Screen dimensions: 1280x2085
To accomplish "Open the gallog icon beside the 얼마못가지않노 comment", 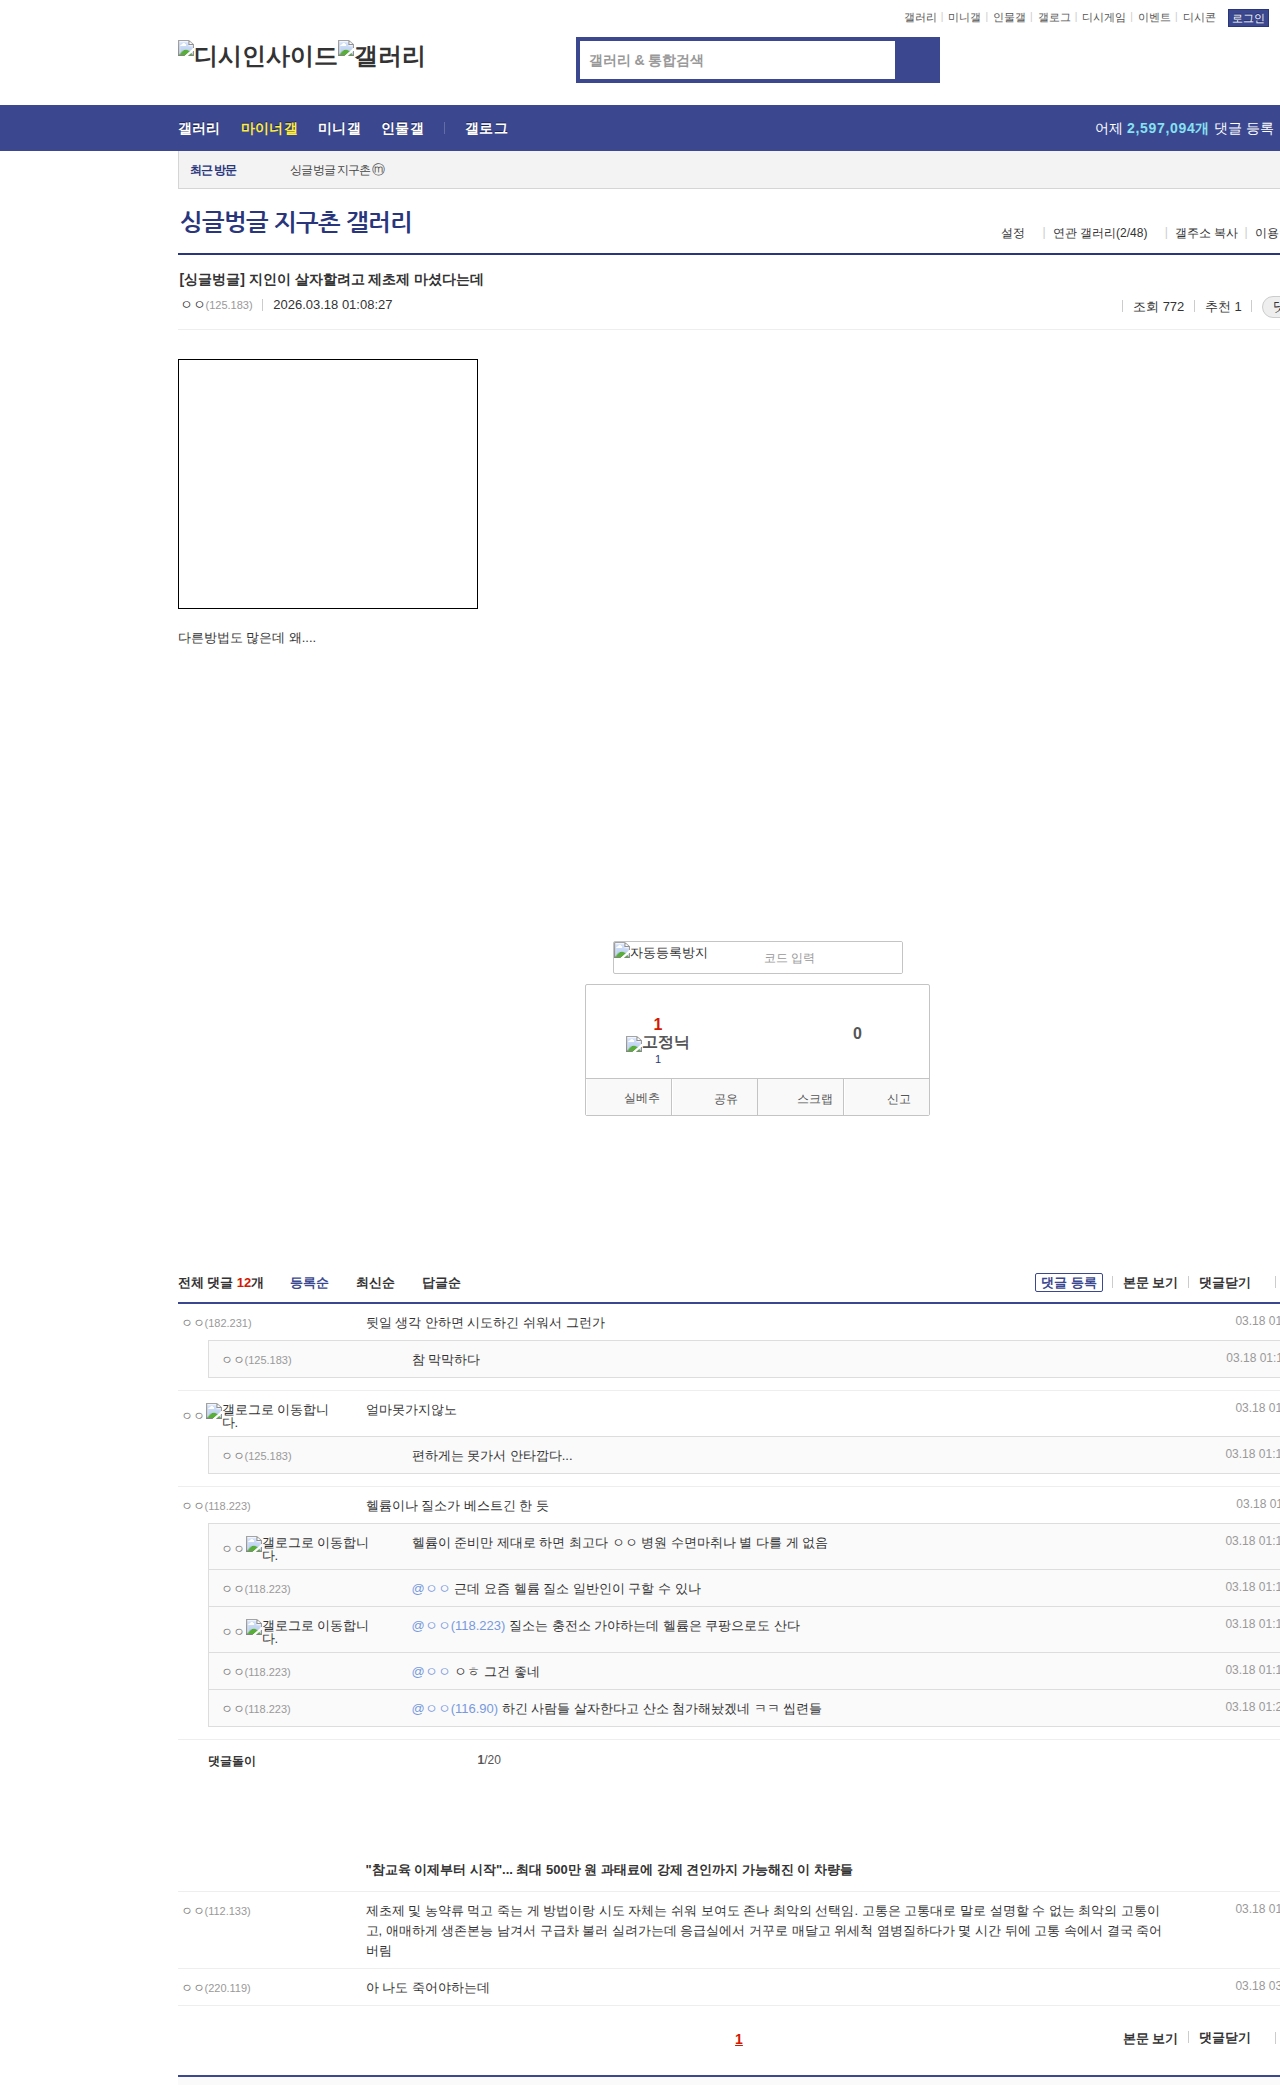I will (267, 1415).
